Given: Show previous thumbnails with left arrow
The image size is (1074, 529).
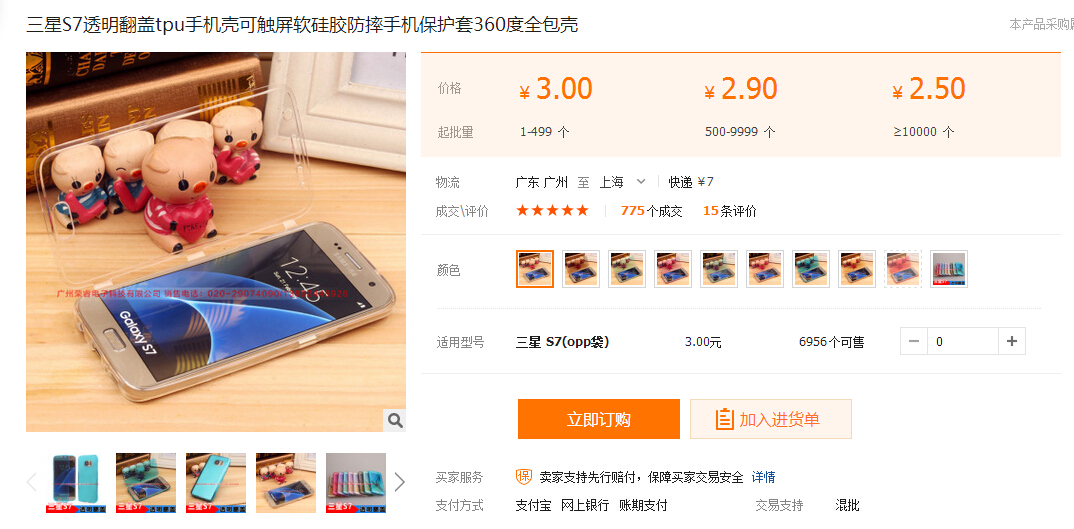Looking at the screenshot, I should [x=32, y=482].
